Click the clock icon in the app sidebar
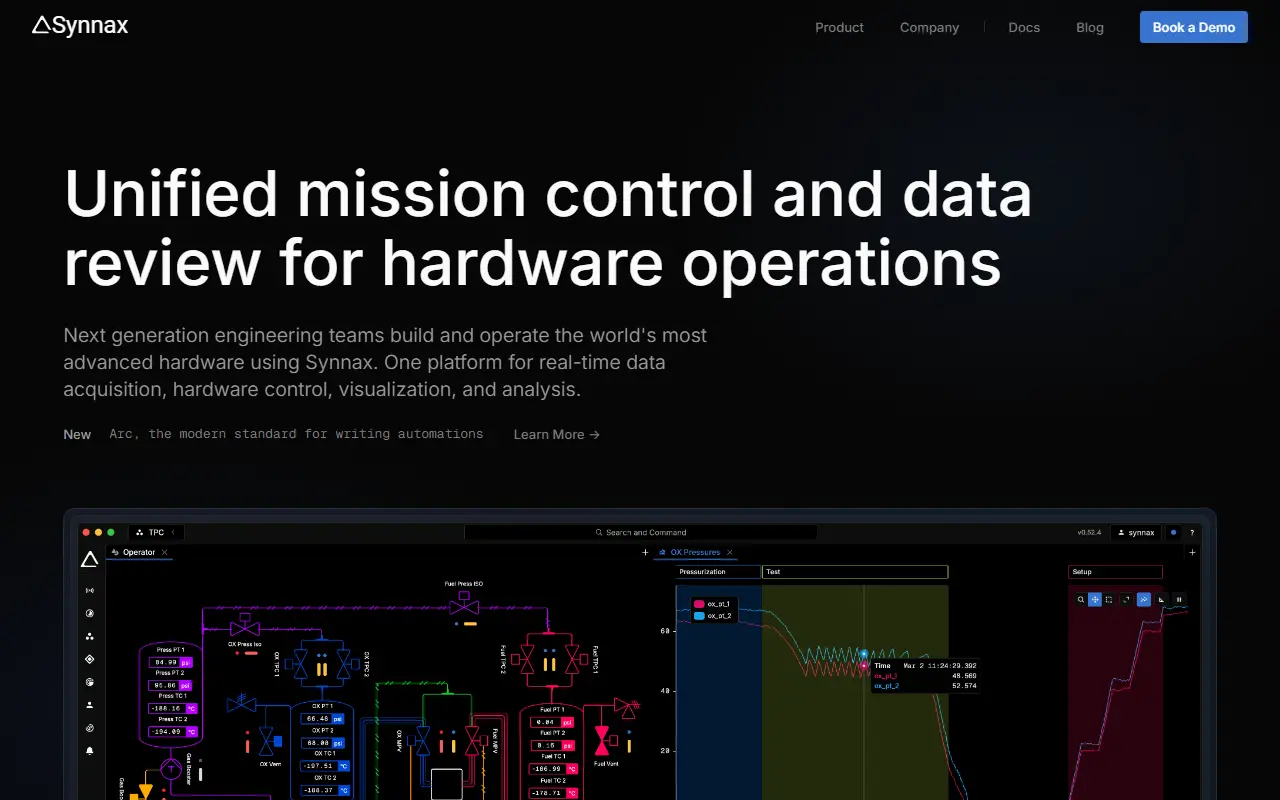 tap(90, 614)
